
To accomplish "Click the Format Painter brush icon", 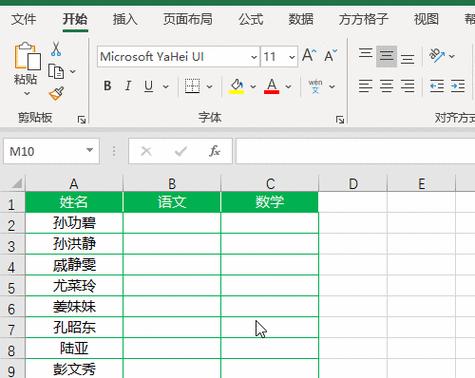I will click(56, 94).
